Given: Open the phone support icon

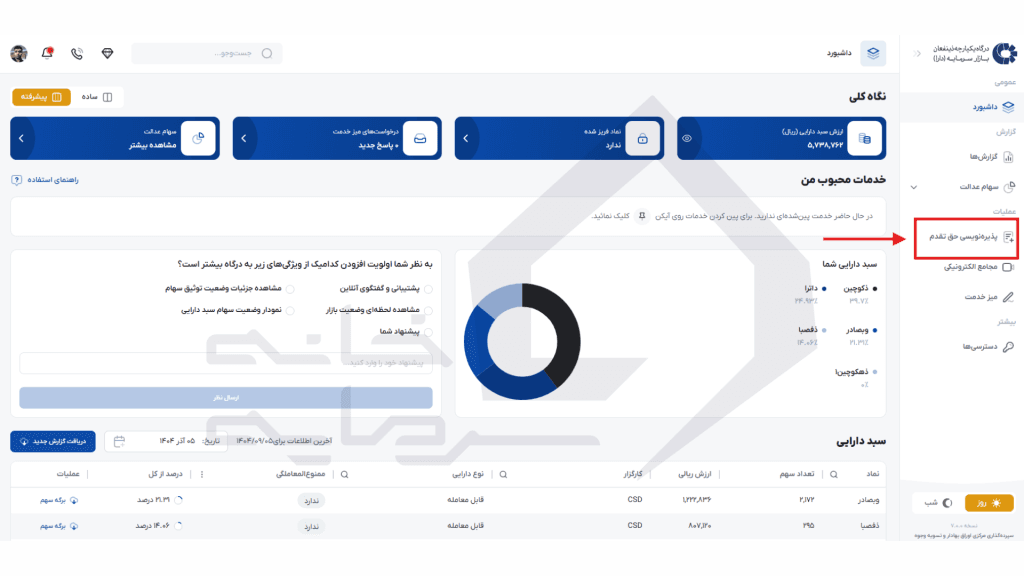Looking at the screenshot, I should [x=77, y=53].
